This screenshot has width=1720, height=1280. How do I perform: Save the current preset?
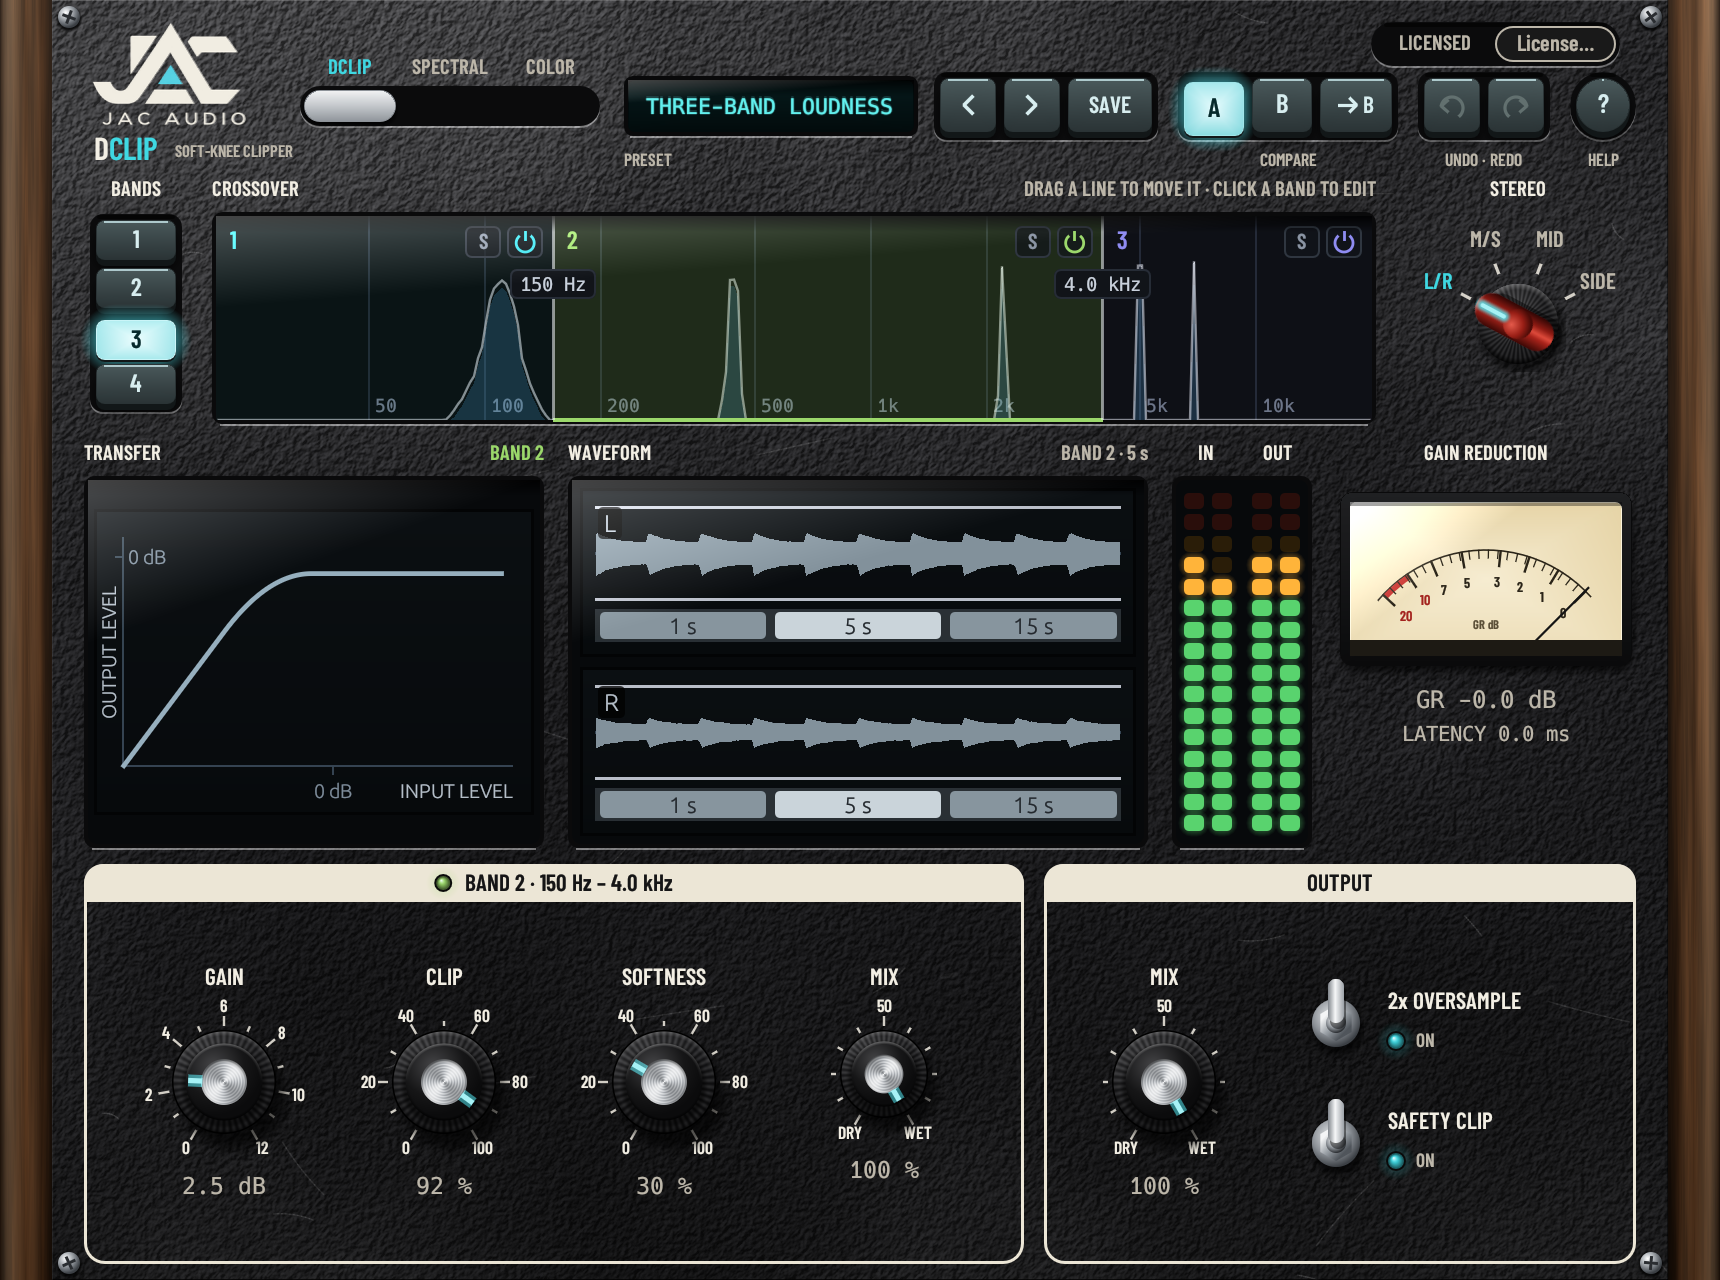(x=1109, y=105)
